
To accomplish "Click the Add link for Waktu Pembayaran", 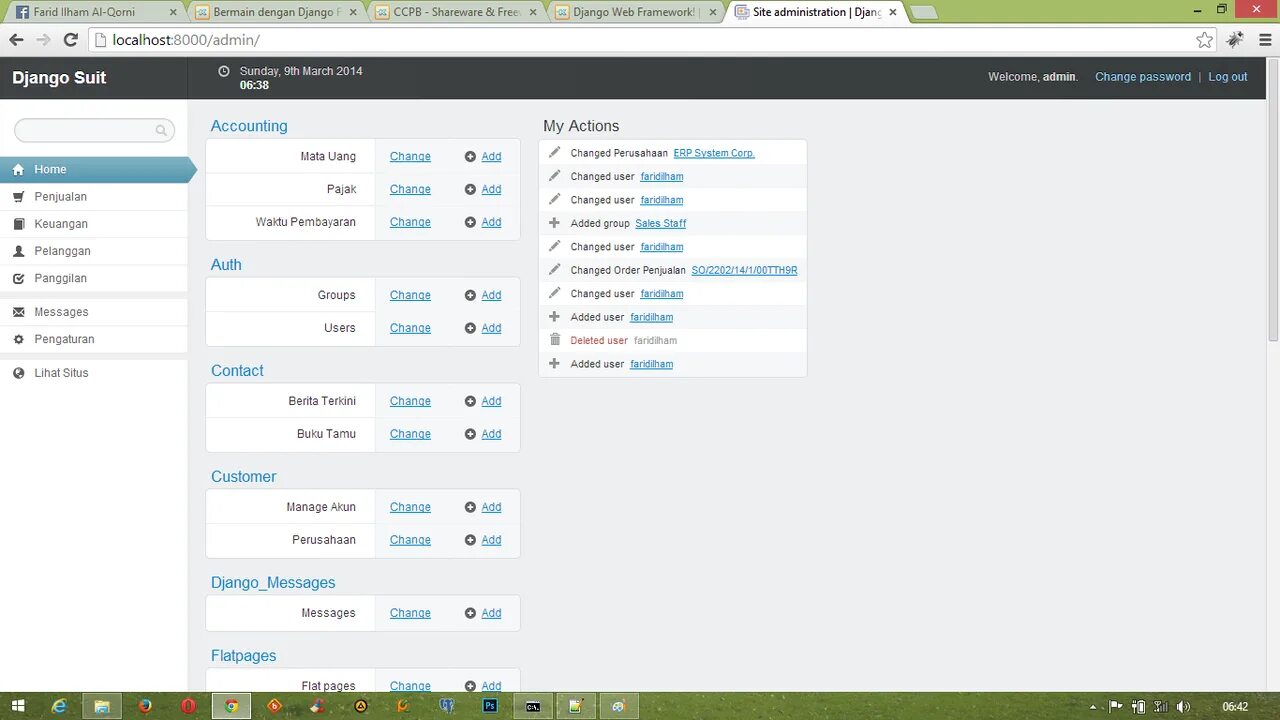I will (491, 223).
